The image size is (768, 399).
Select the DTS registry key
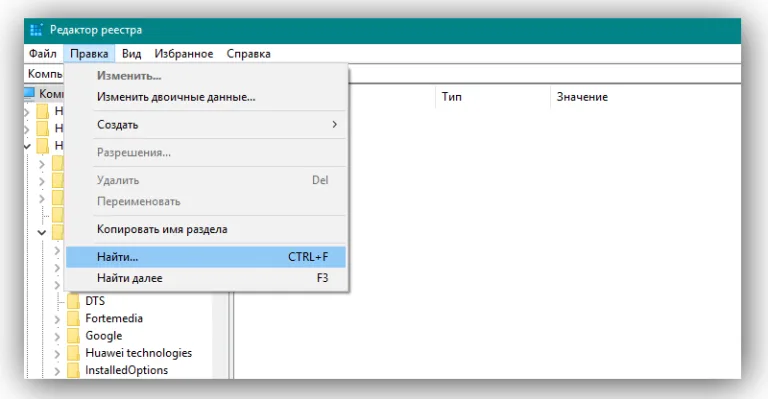click(95, 301)
